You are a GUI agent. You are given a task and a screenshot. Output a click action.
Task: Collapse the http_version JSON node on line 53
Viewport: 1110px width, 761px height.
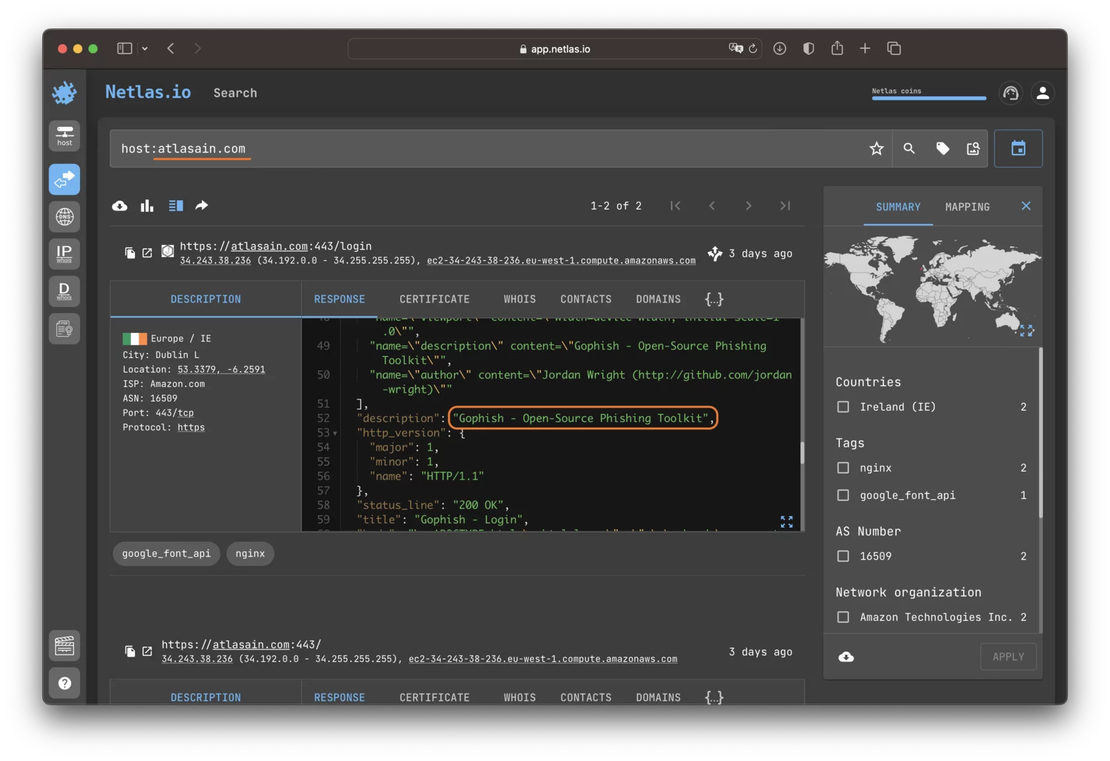pos(335,434)
